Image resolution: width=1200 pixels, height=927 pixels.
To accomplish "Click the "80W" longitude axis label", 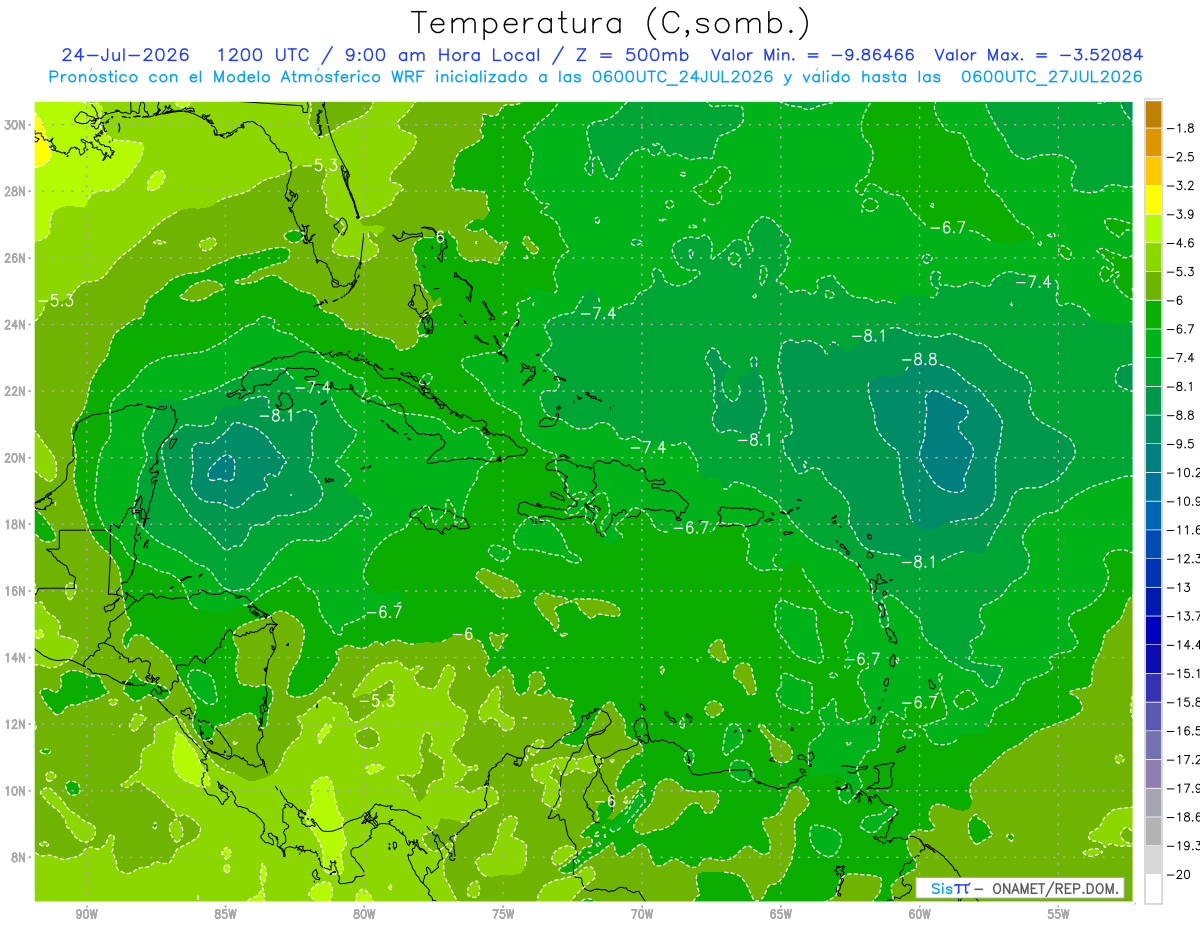I will pyautogui.click(x=364, y=914).
